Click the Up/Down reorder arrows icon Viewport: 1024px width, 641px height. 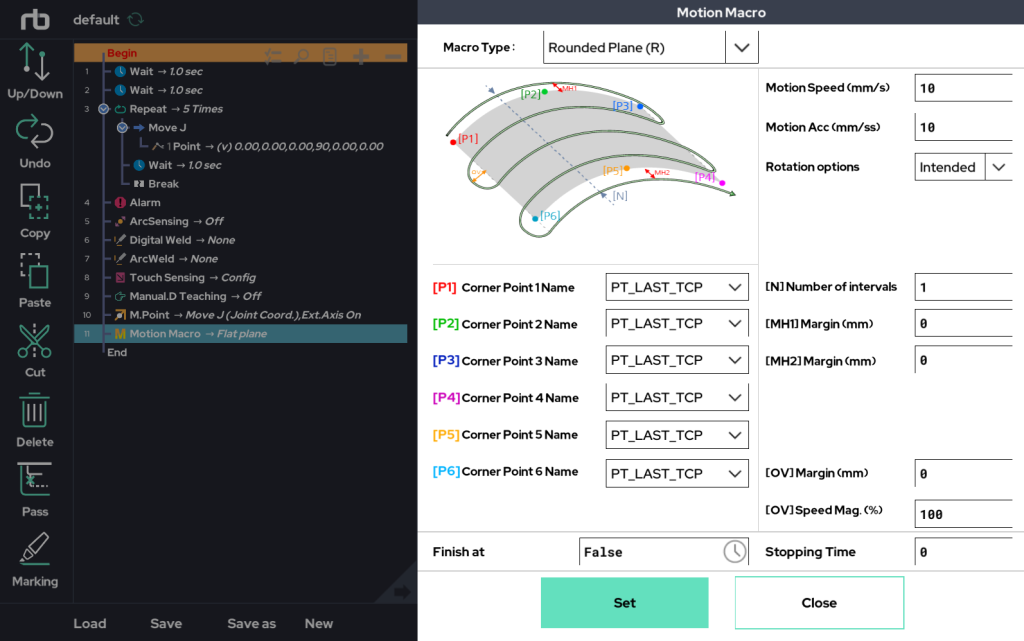click(34, 62)
